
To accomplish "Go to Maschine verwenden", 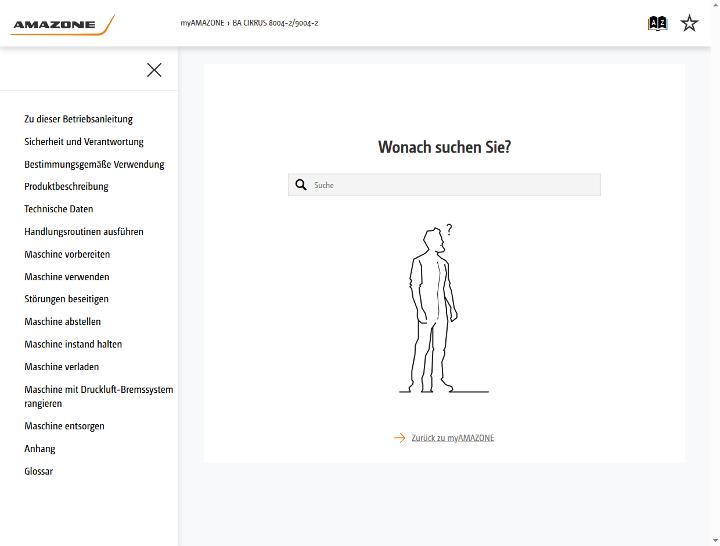I will pos(67,276).
